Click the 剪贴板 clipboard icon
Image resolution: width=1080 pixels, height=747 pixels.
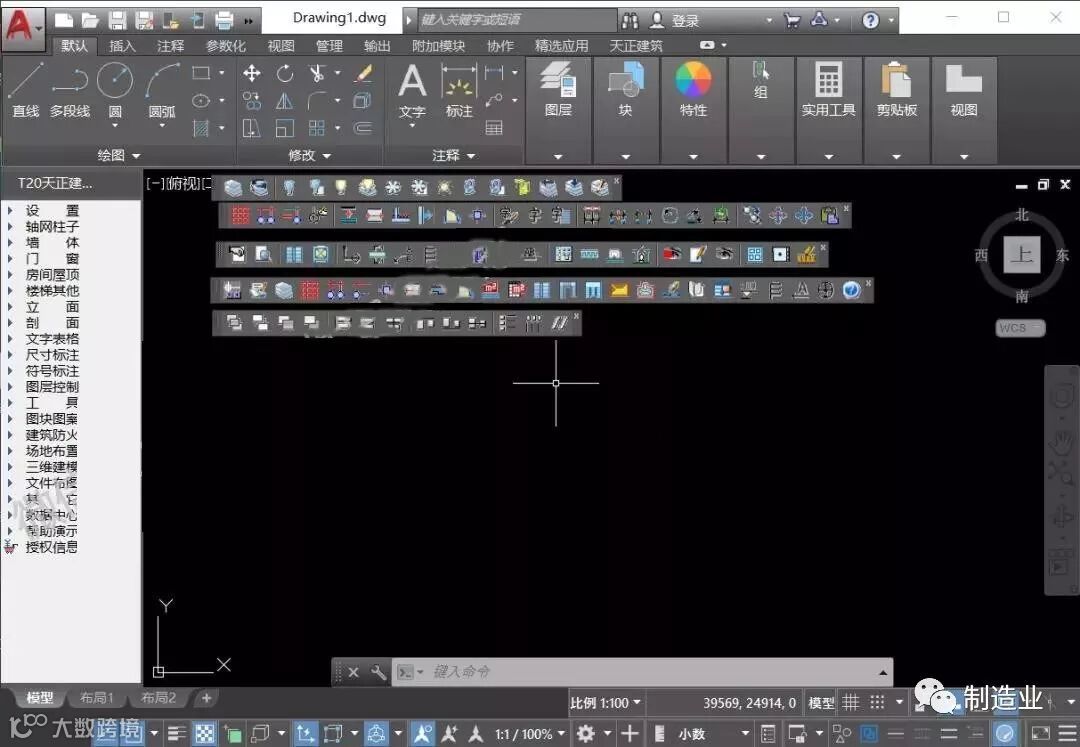click(x=896, y=90)
